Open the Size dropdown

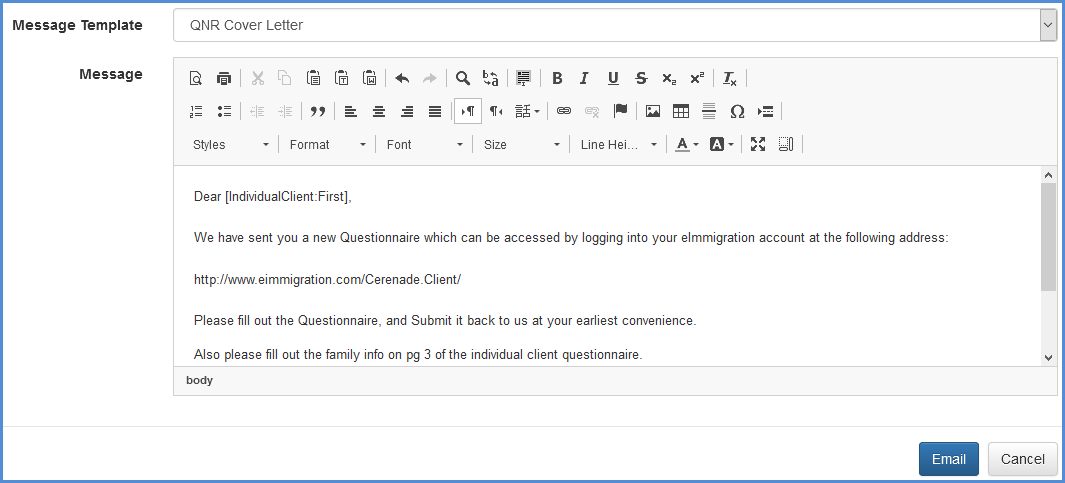coord(522,144)
